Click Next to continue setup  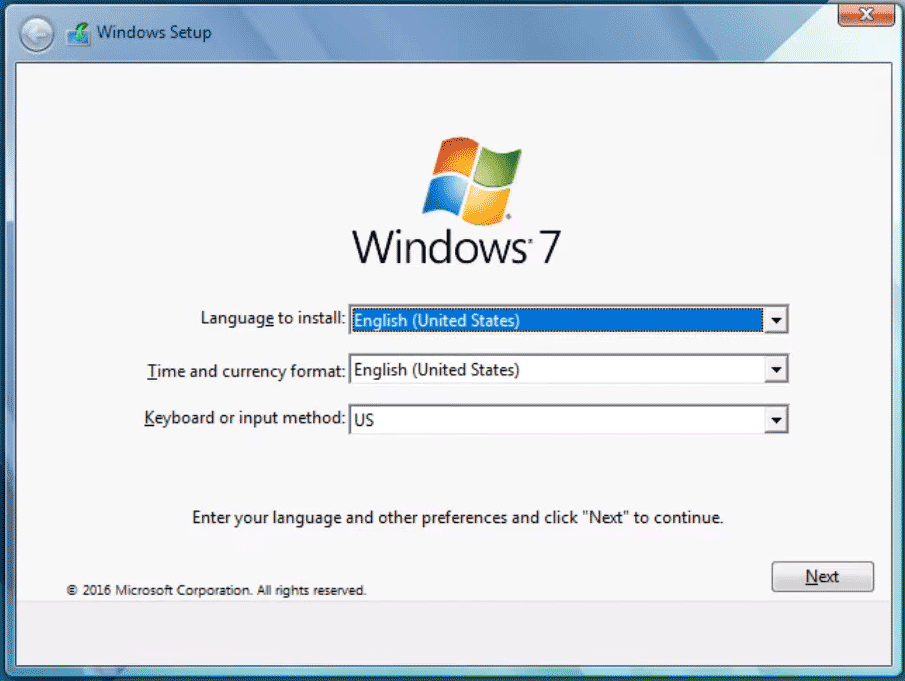click(822, 577)
